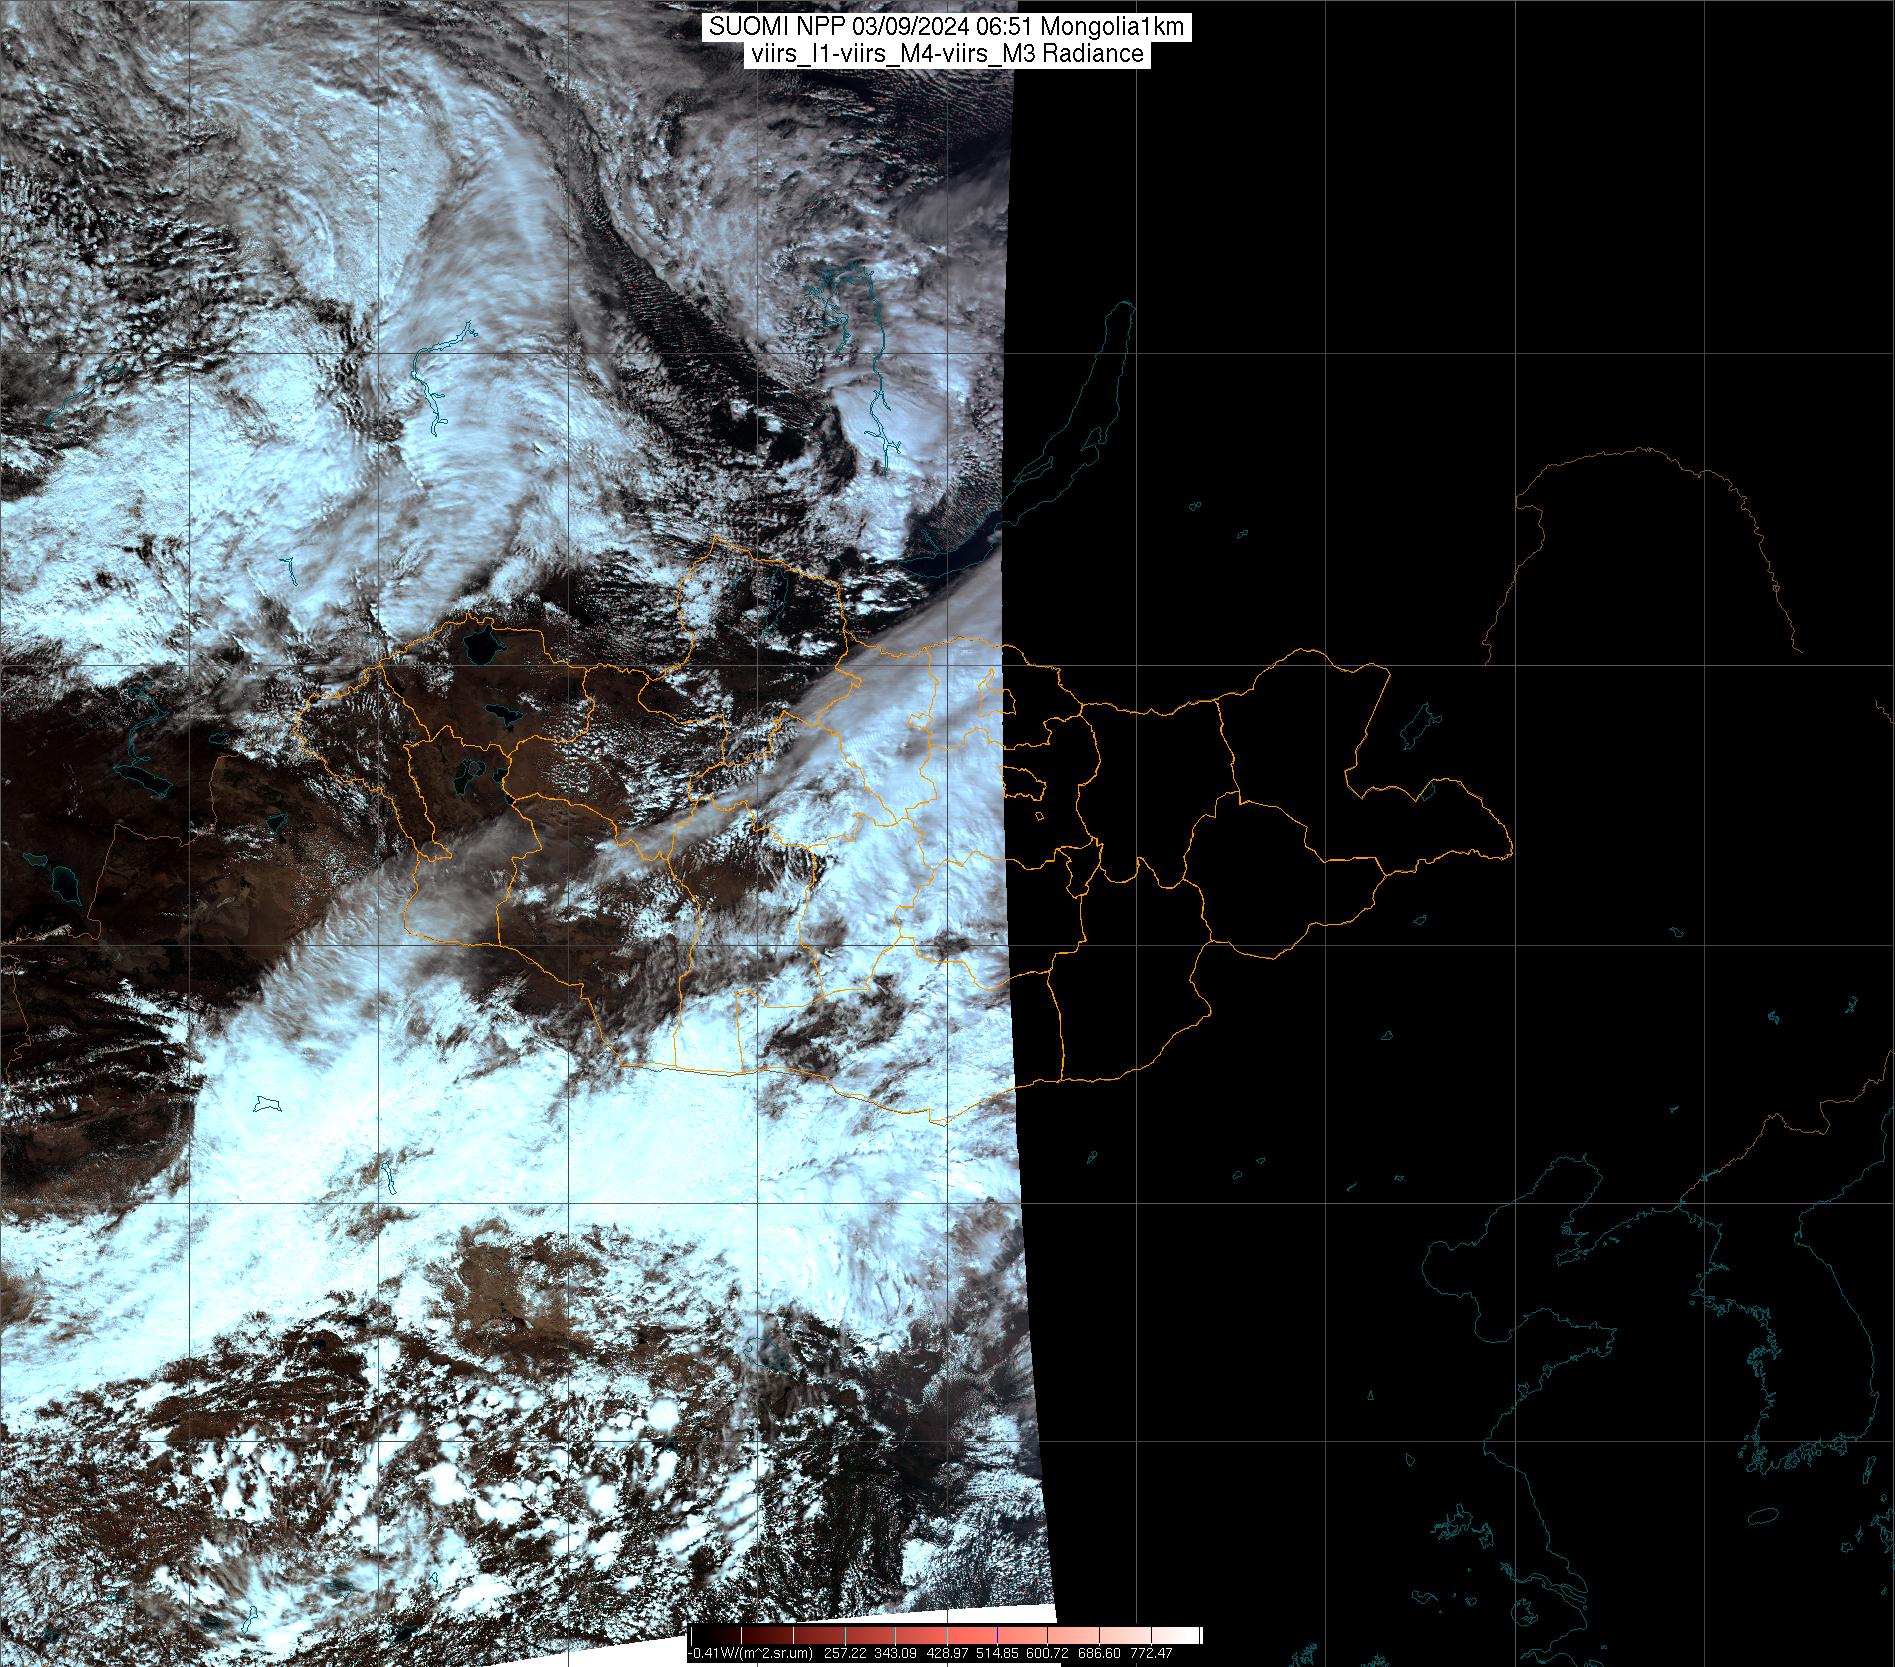Click the -0.41 W/(m^2.sr.um) units label
This screenshot has height=1667, width=1895.
pos(750,1654)
